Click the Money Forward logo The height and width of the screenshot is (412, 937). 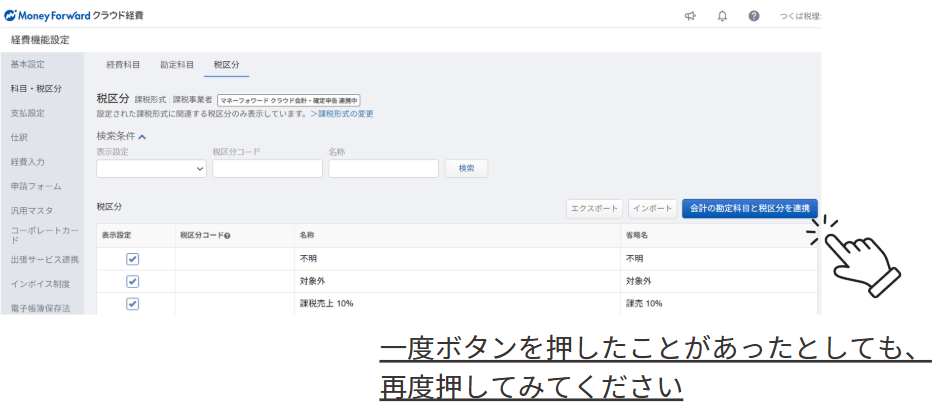pos(73,16)
